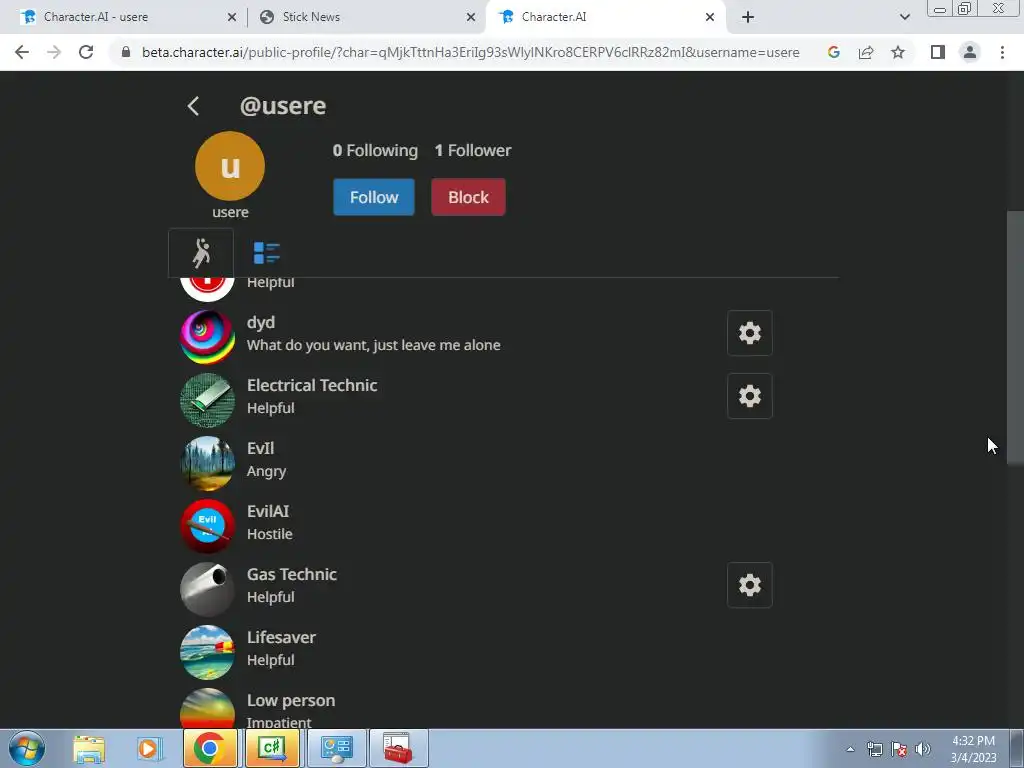This screenshot has width=1024, height=768.
Task: Expand the tab search dropdown arrow
Action: click(x=904, y=18)
